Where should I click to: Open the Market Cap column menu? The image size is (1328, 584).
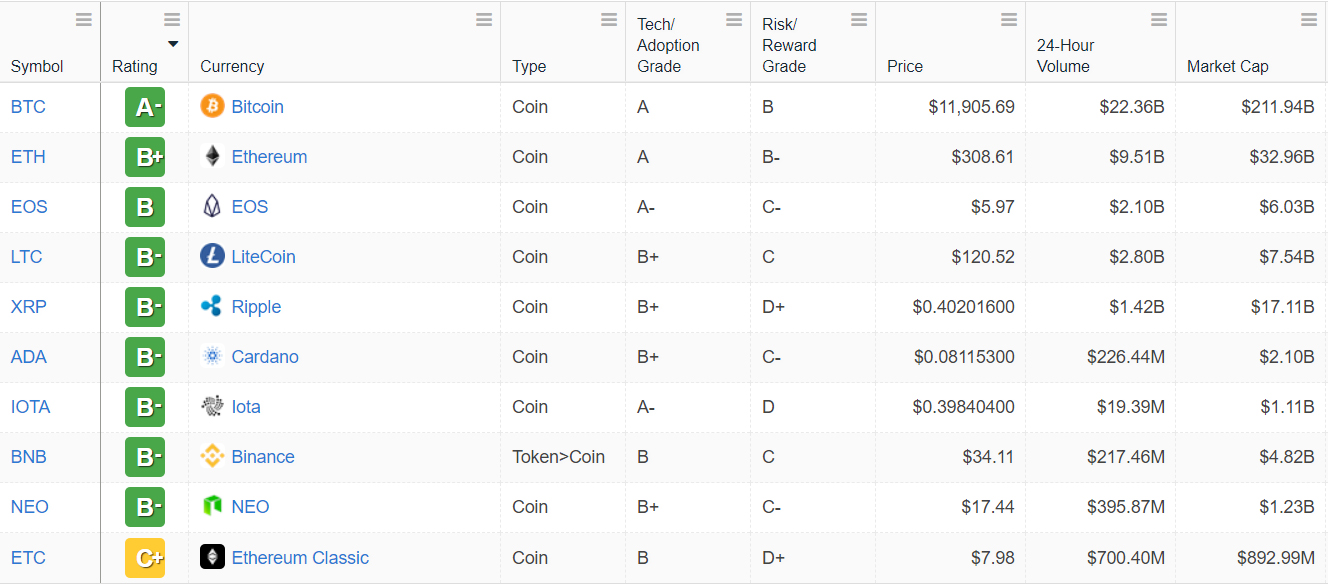coord(1309,20)
